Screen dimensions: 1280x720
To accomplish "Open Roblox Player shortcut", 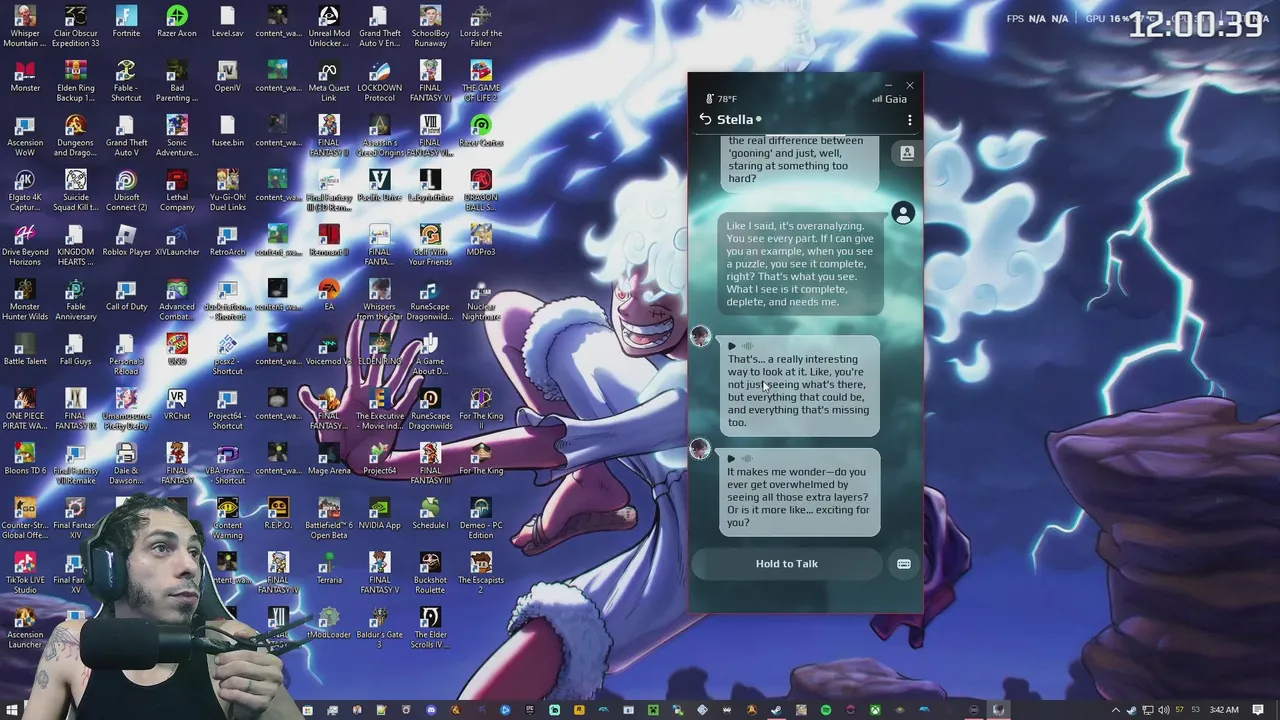I will click(126, 240).
